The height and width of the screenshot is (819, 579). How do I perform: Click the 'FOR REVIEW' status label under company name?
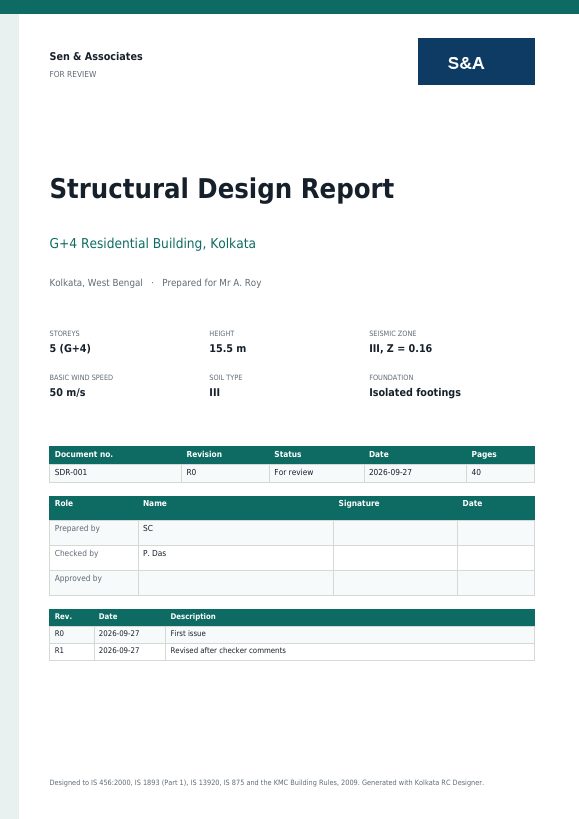pos(73,74)
